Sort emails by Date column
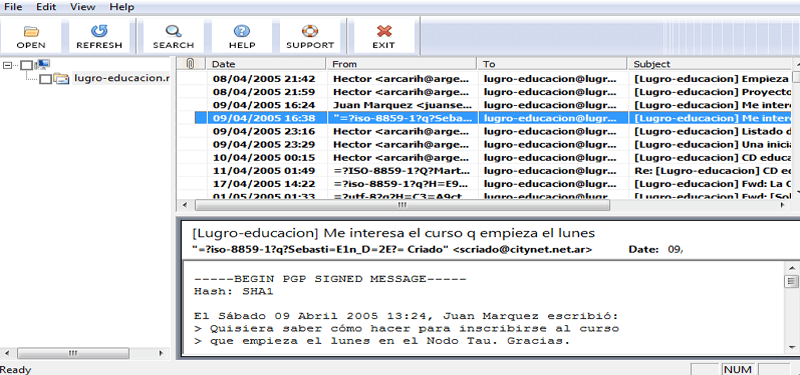Screen dimensions: 800x375 click(266, 64)
